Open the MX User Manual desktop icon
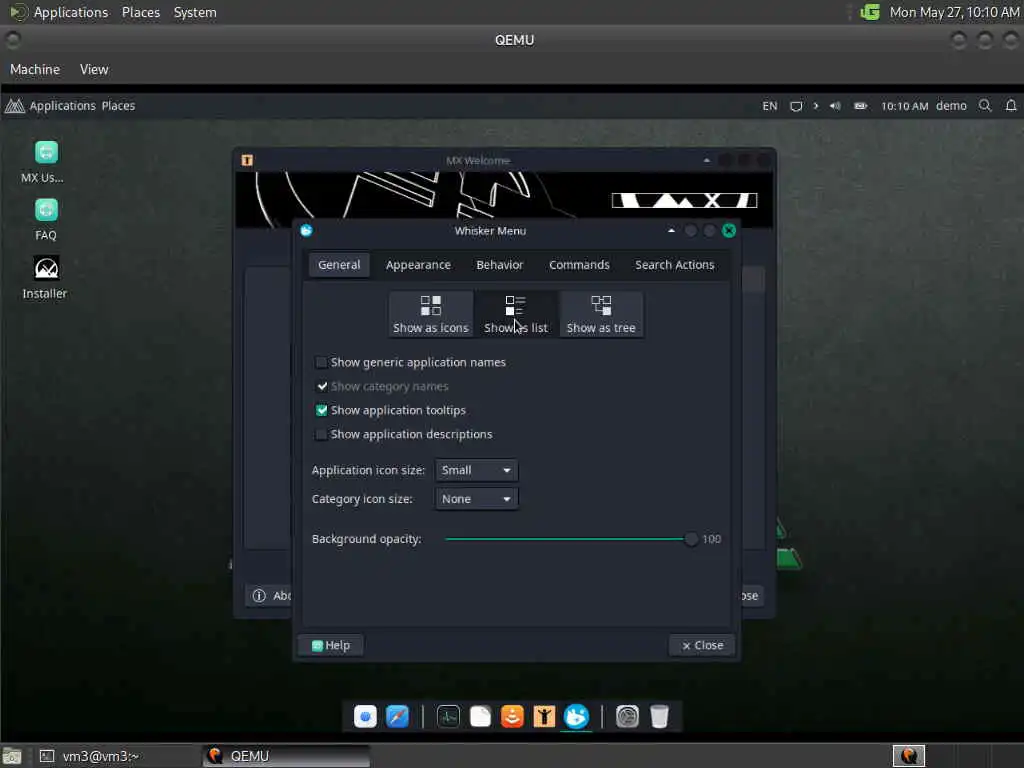 46,162
